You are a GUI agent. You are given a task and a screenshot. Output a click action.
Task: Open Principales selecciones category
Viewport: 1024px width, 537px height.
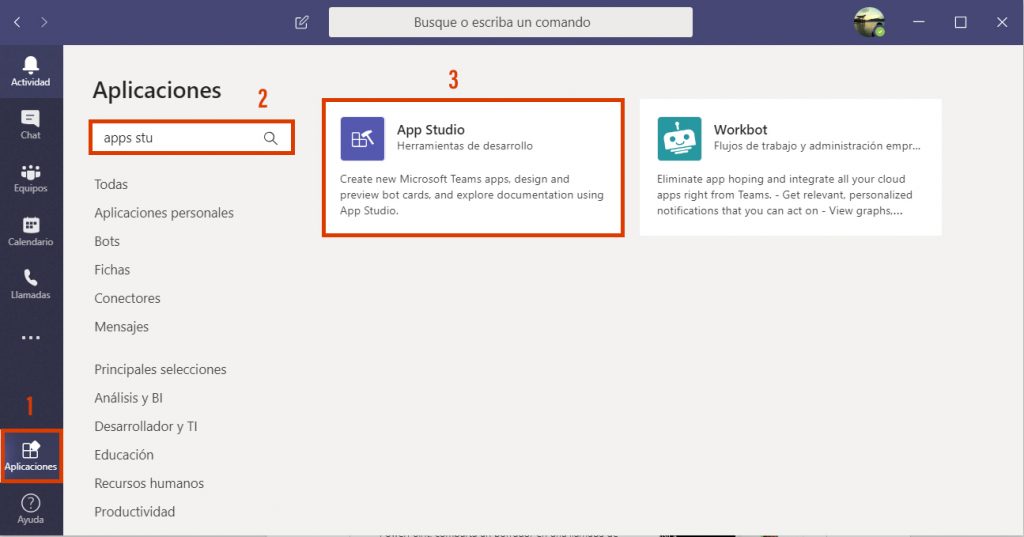[161, 369]
